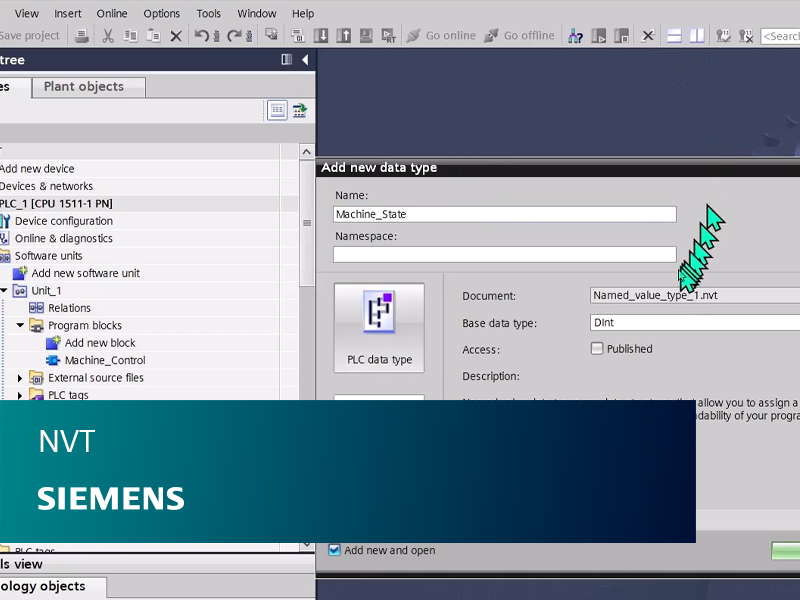Click Add new software unit entry

tap(85, 273)
